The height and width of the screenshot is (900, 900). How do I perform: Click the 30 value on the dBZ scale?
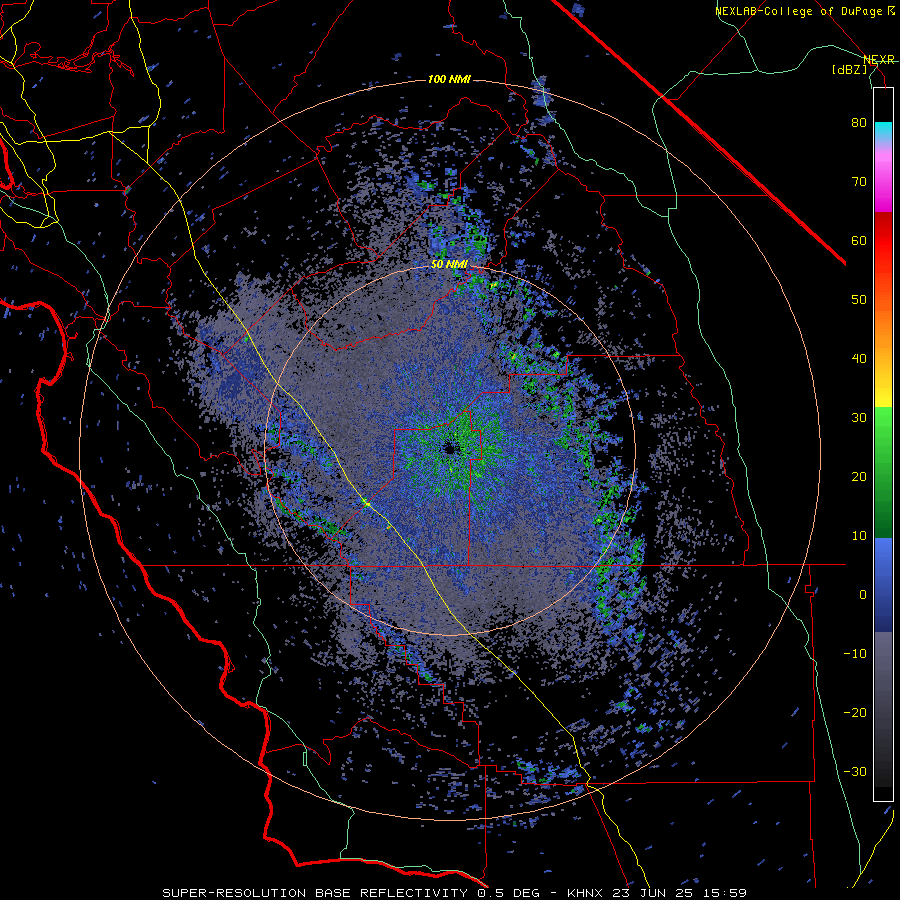[x=859, y=417]
